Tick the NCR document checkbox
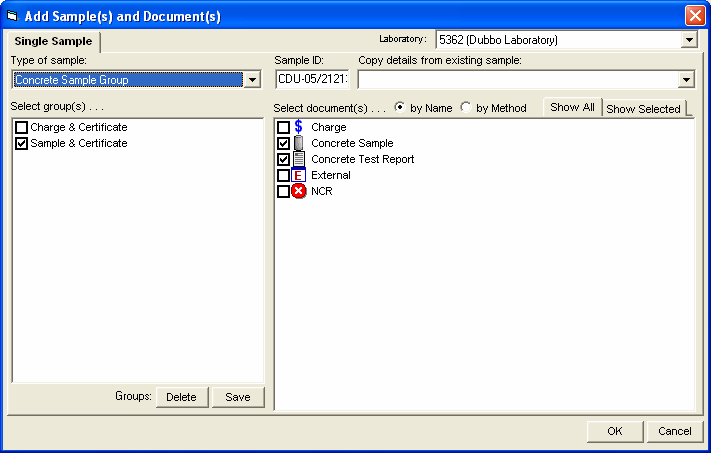The image size is (711, 453). point(283,191)
